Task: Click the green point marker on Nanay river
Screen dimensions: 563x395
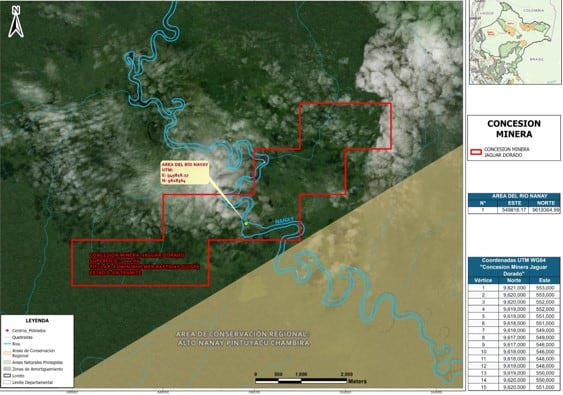Action: [246, 223]
